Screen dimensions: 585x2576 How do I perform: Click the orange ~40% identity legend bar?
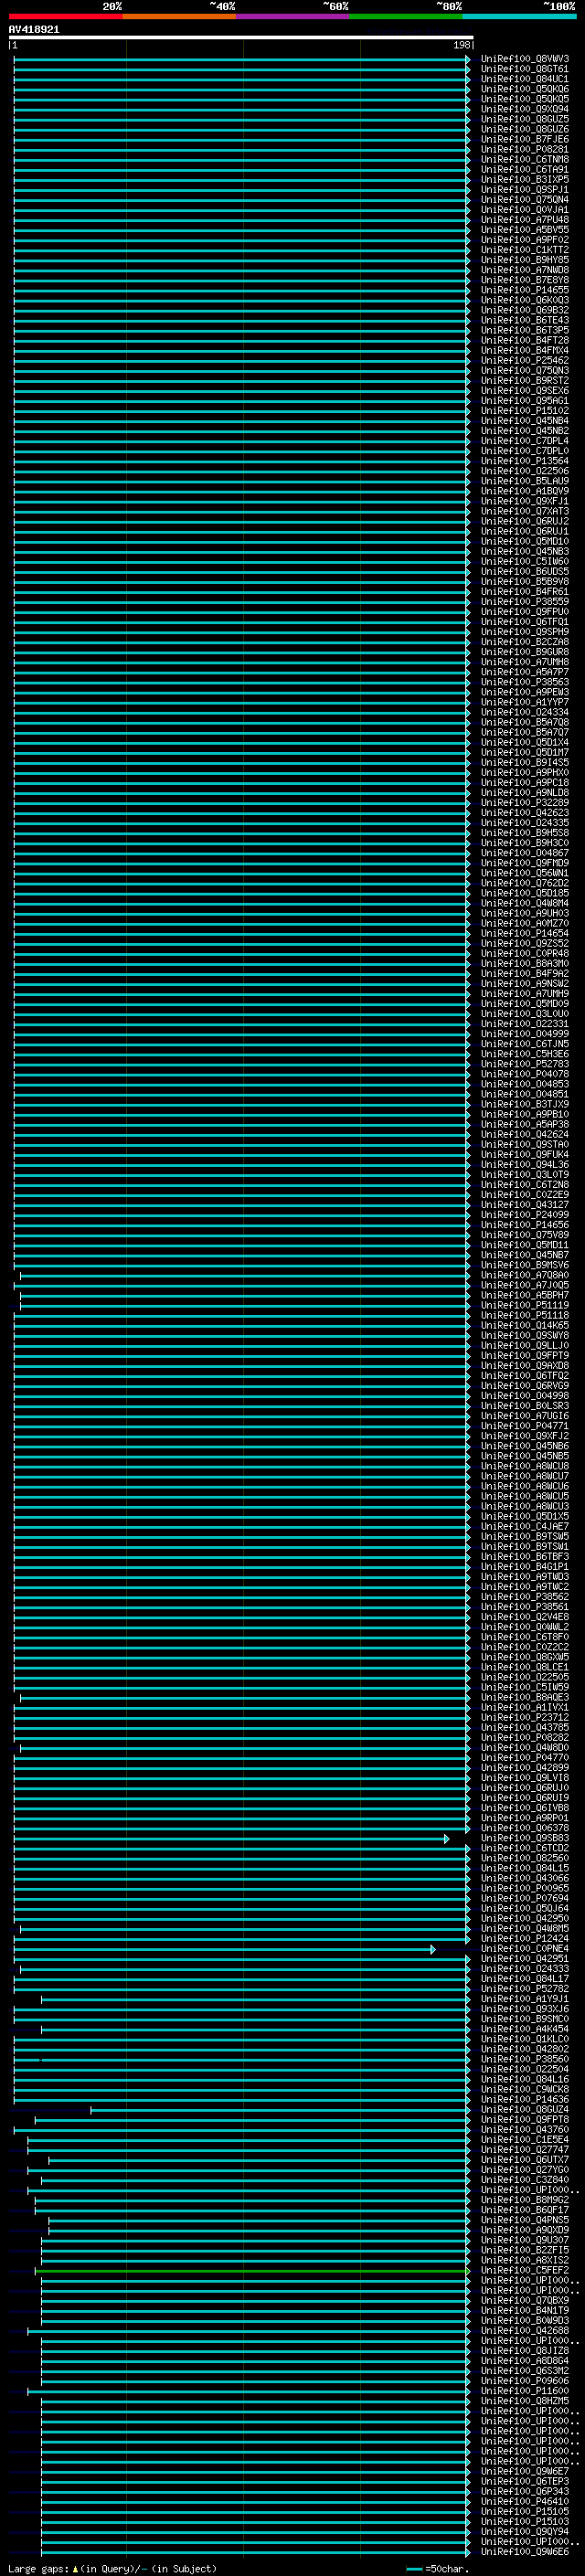click(x=179, y=16)
